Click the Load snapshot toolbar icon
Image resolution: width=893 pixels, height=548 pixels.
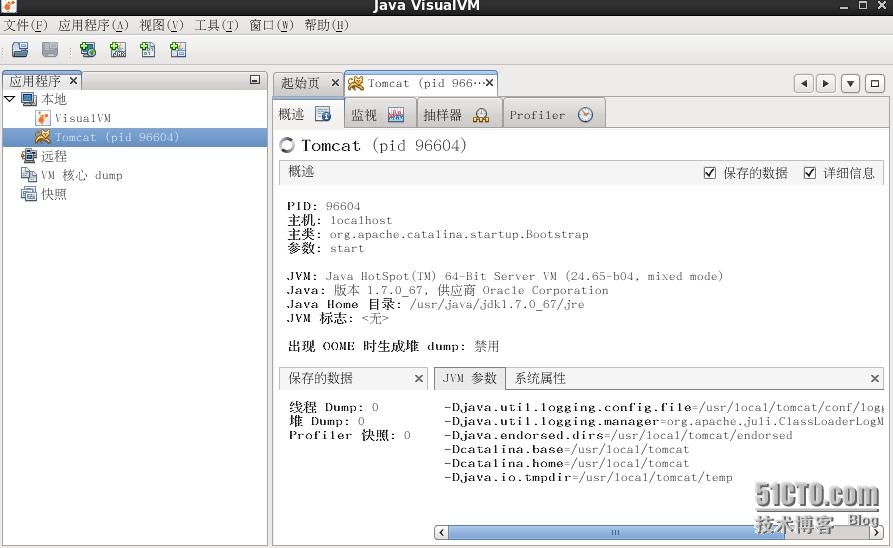coord(20,50)
